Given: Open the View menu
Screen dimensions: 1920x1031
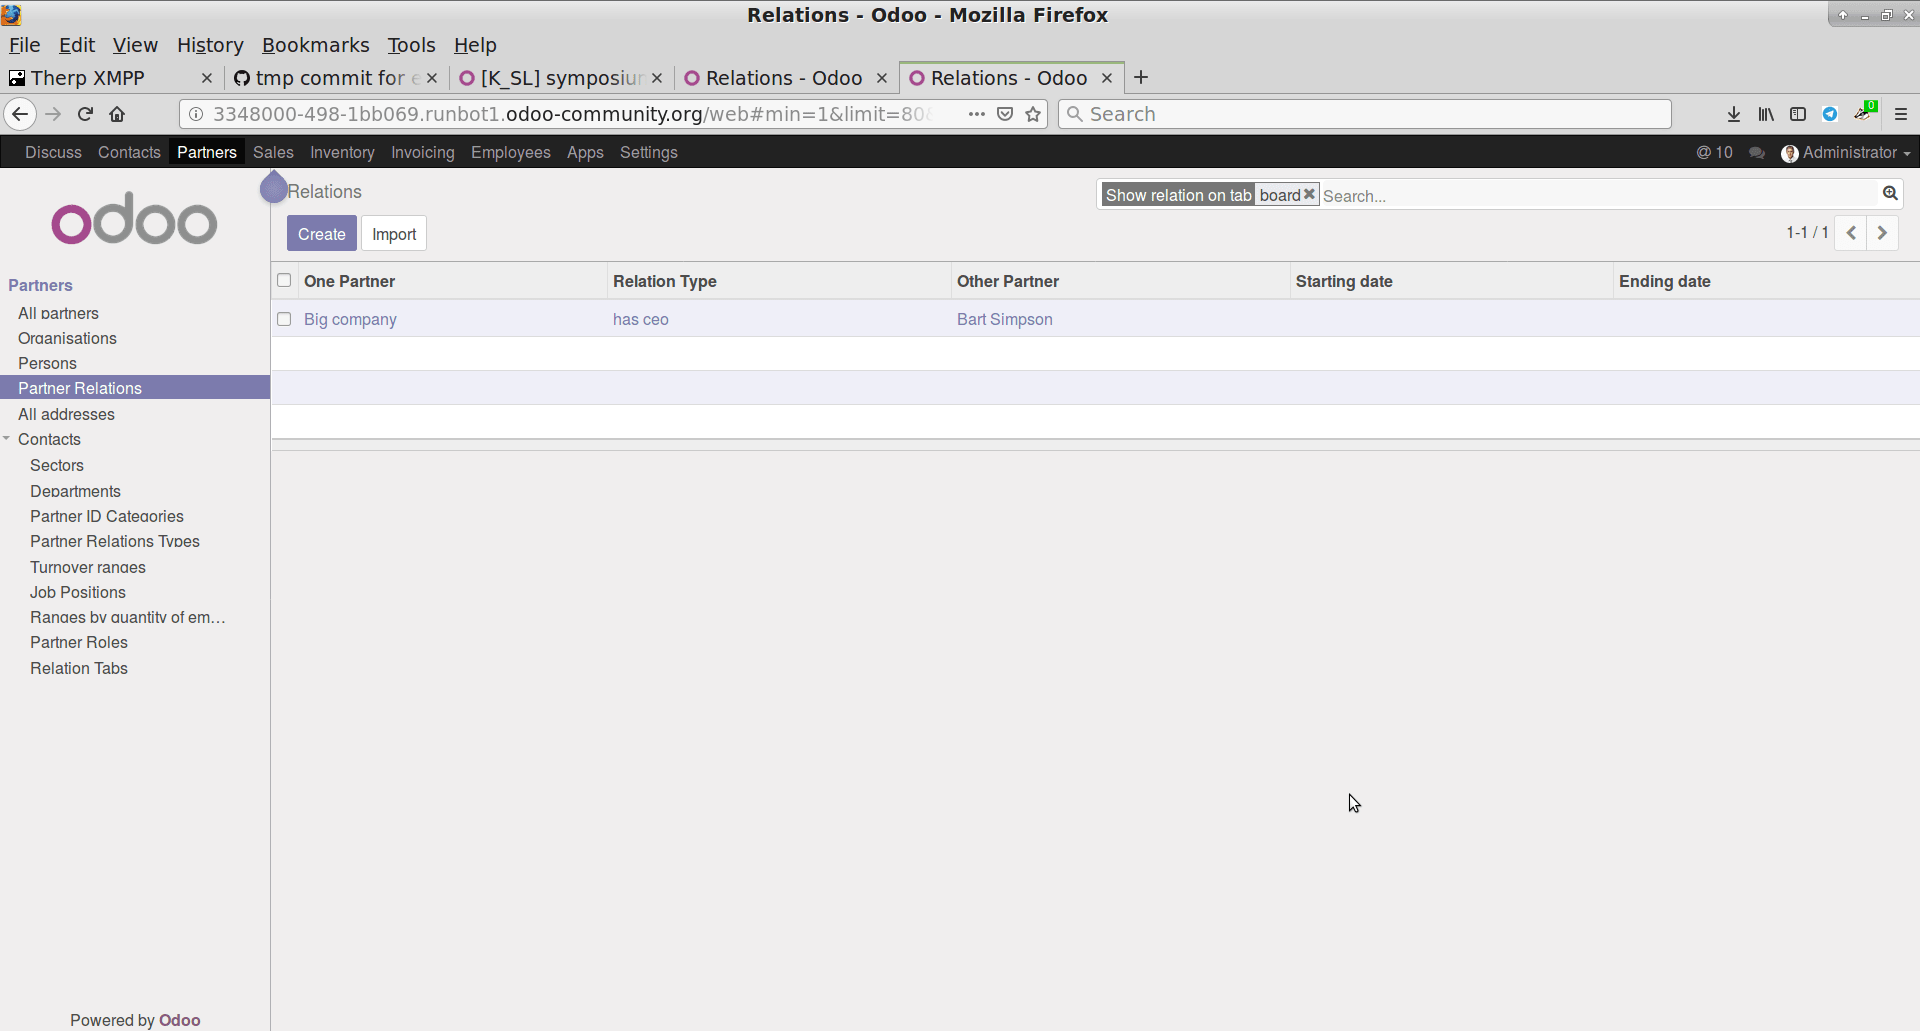Looking at the screenshot, I should (135, 45).
